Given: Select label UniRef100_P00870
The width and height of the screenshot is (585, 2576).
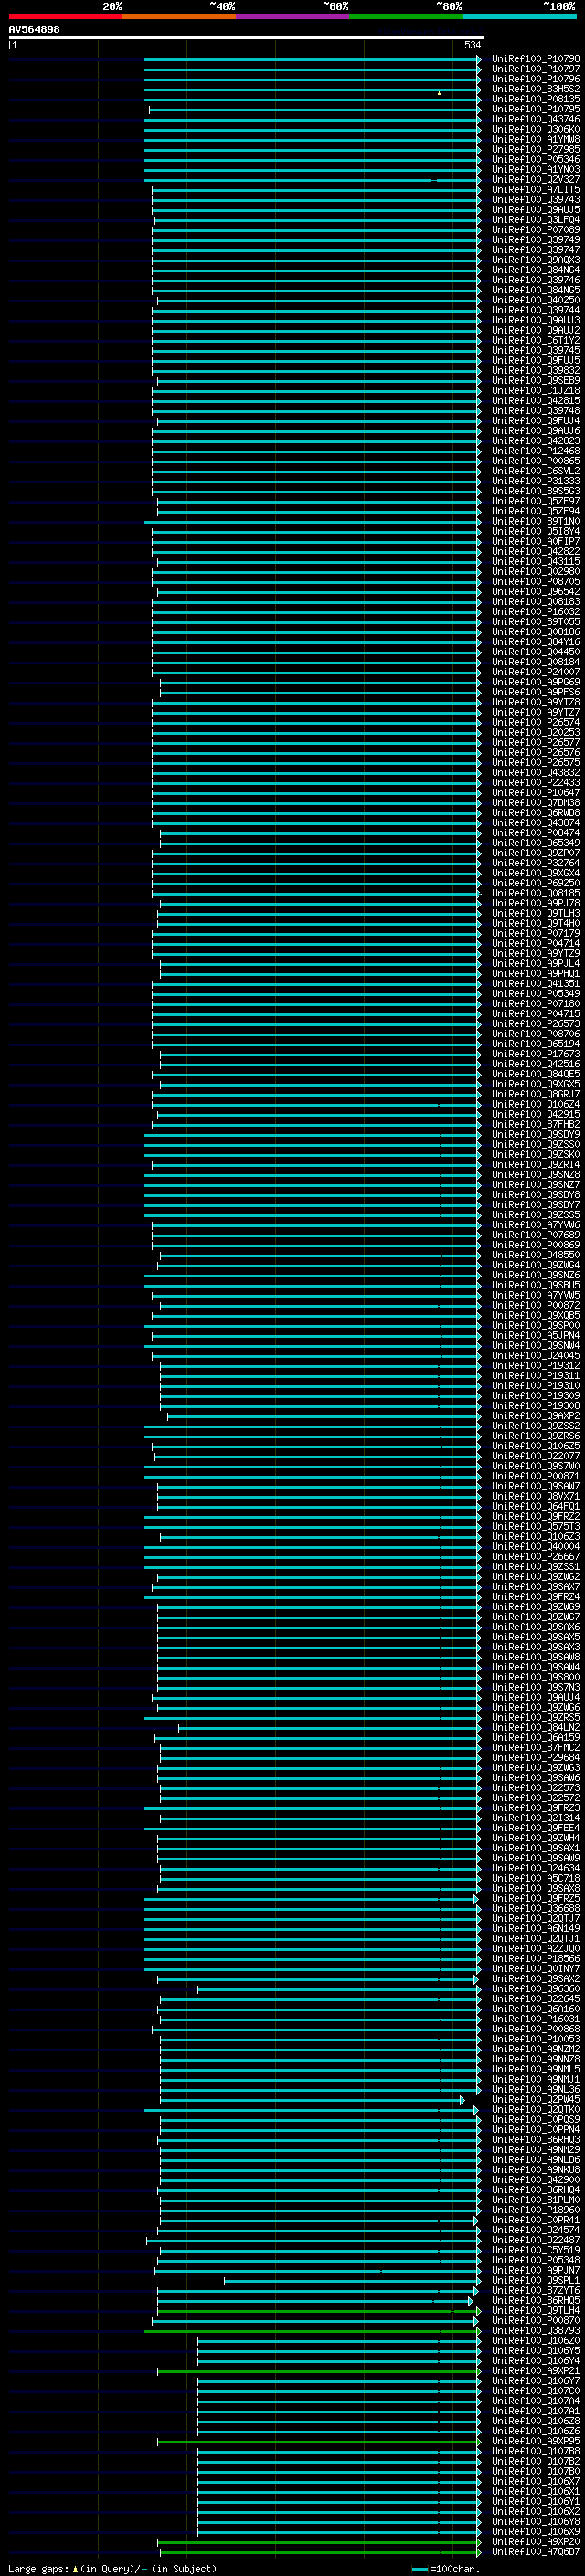Looking at the screenshot, I should pos(536,2320).
